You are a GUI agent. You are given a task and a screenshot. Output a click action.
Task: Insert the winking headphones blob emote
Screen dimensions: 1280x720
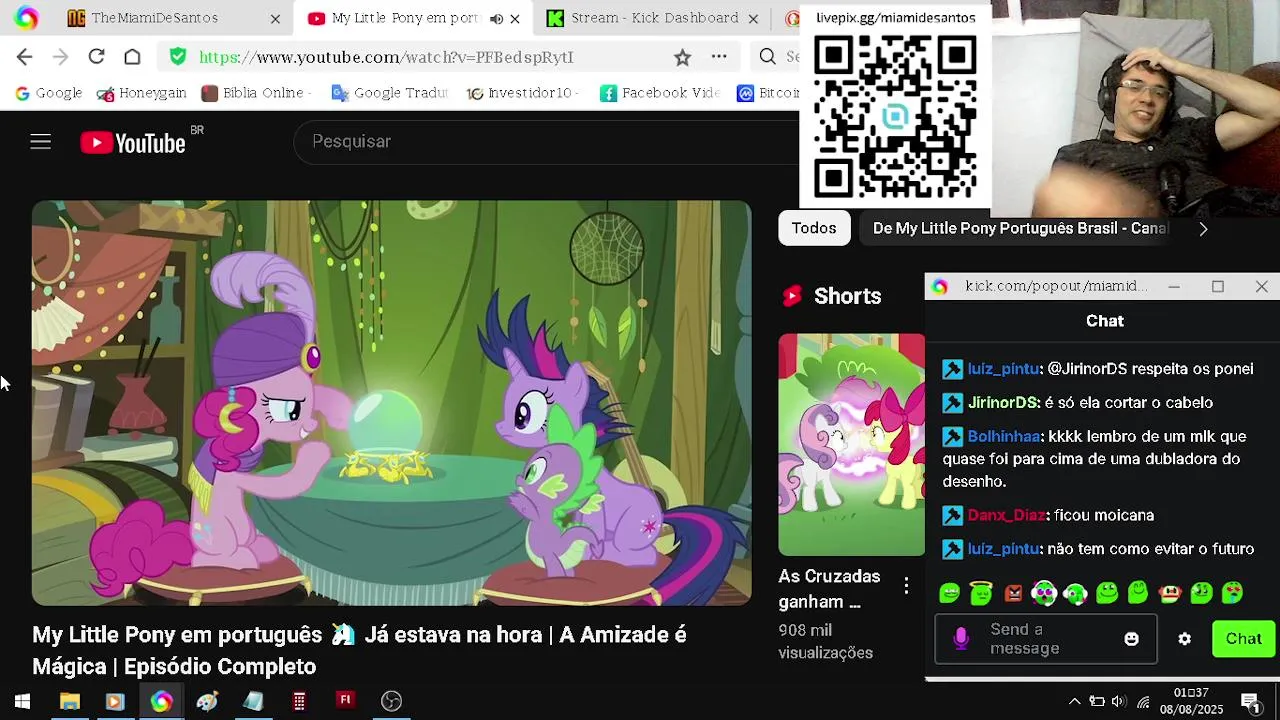click(1075, 594)
